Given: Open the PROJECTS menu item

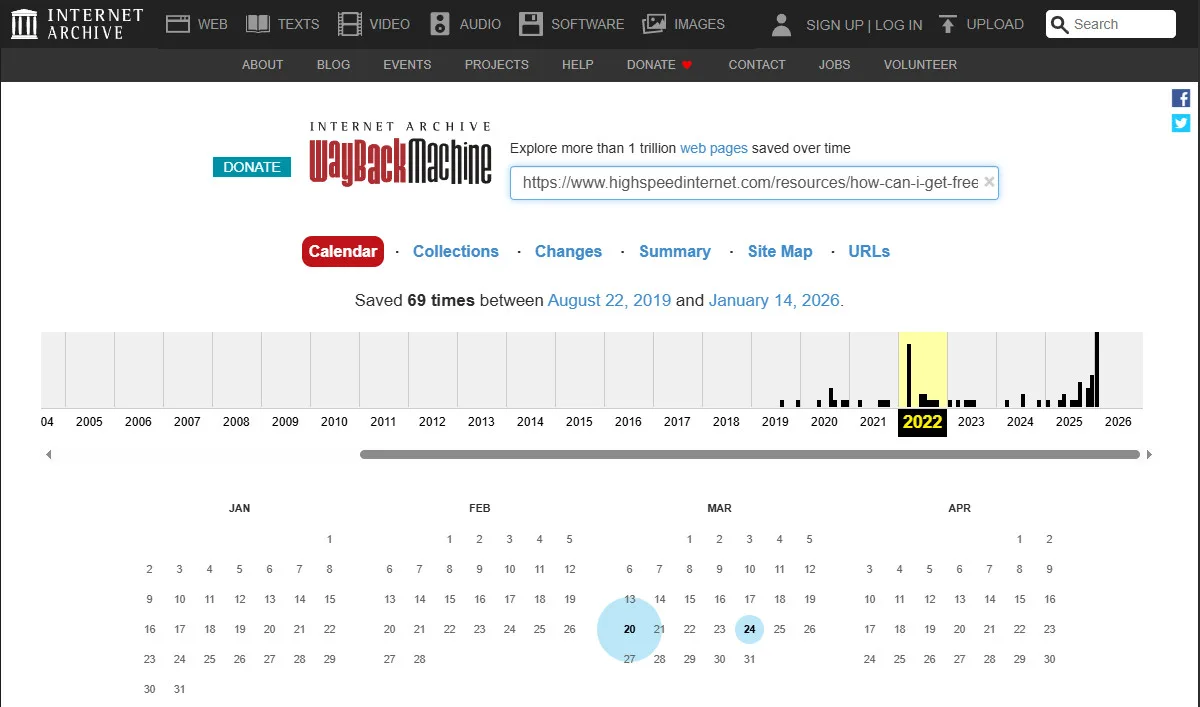Looking at the screenshot, I should click(496, 64).
